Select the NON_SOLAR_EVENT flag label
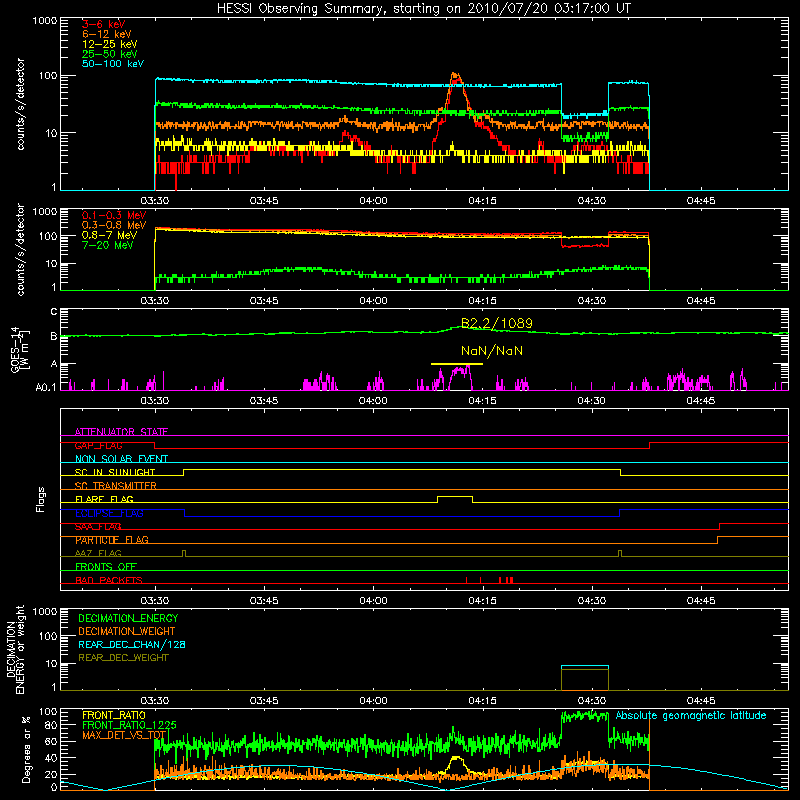This screenshot has width=800, height=800. pyautogui.click(x=121, y=459)
